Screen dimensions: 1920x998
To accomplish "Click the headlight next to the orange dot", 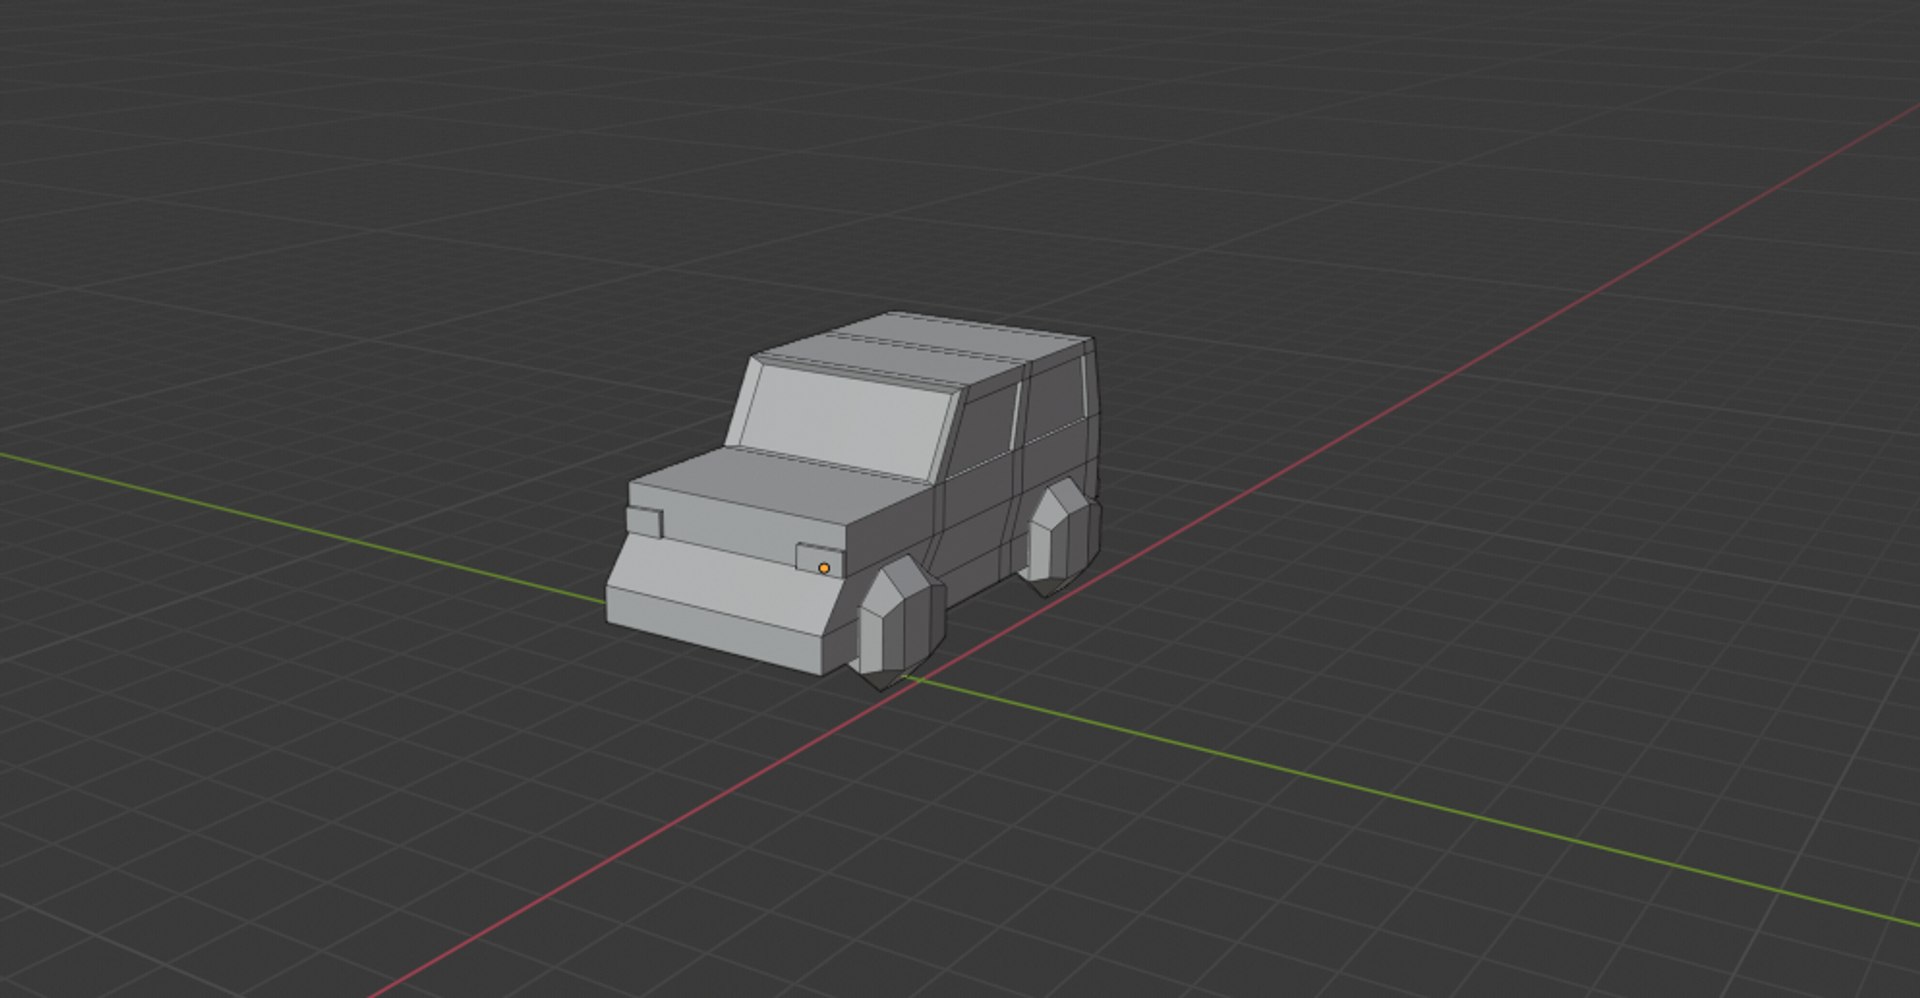I will coord(821,560).
